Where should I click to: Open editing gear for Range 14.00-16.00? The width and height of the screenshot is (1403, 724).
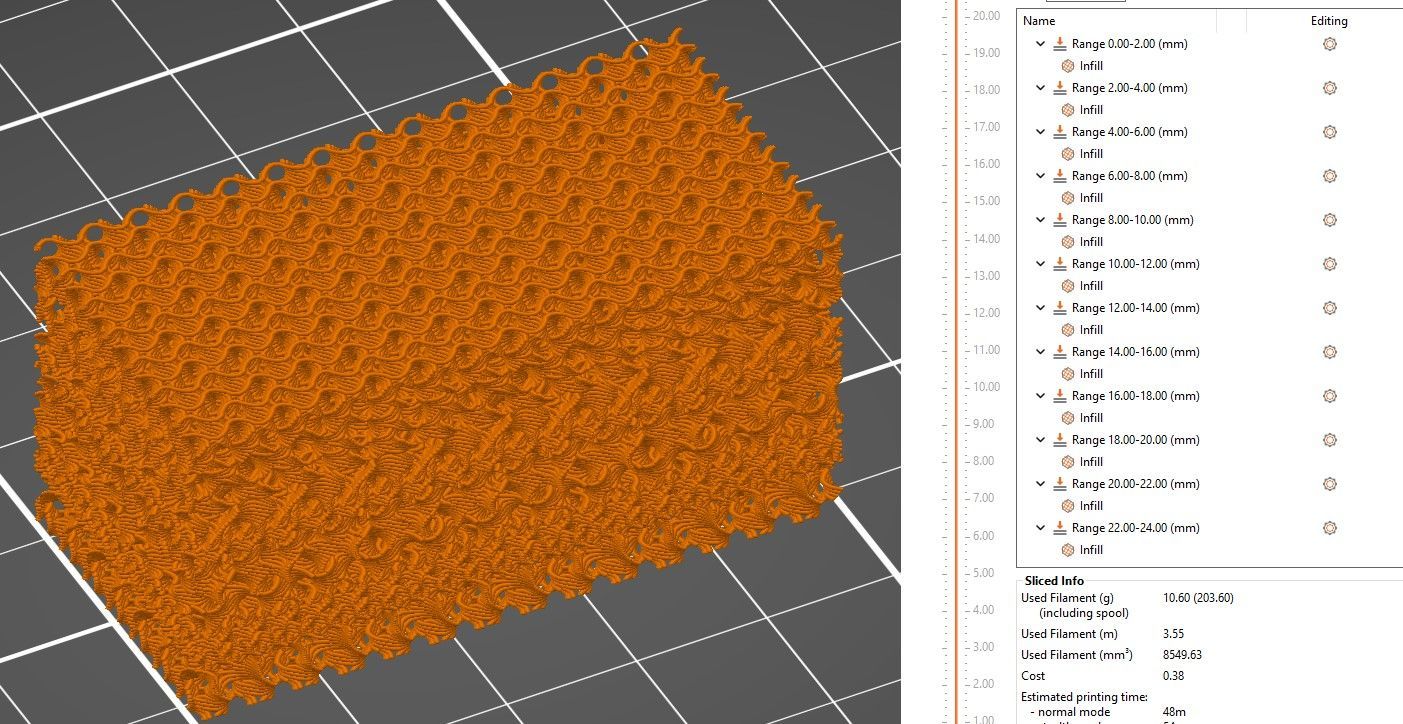1329,352
